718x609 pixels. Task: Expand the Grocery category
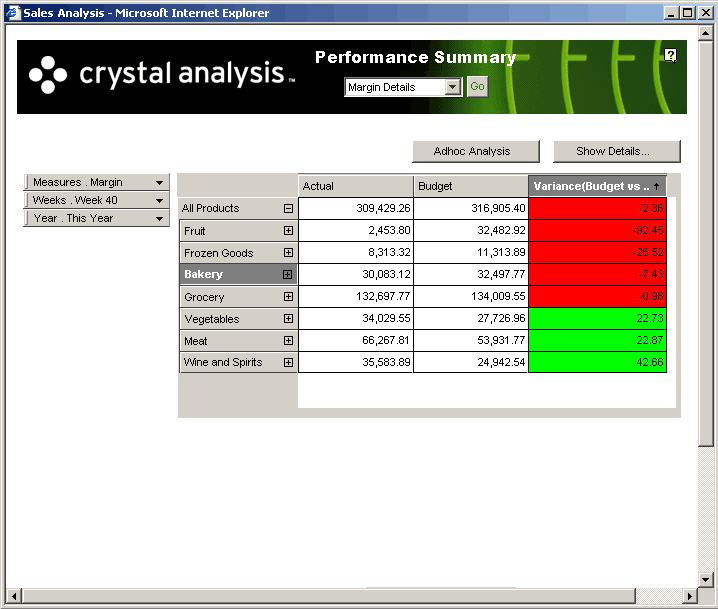[288, 296]
